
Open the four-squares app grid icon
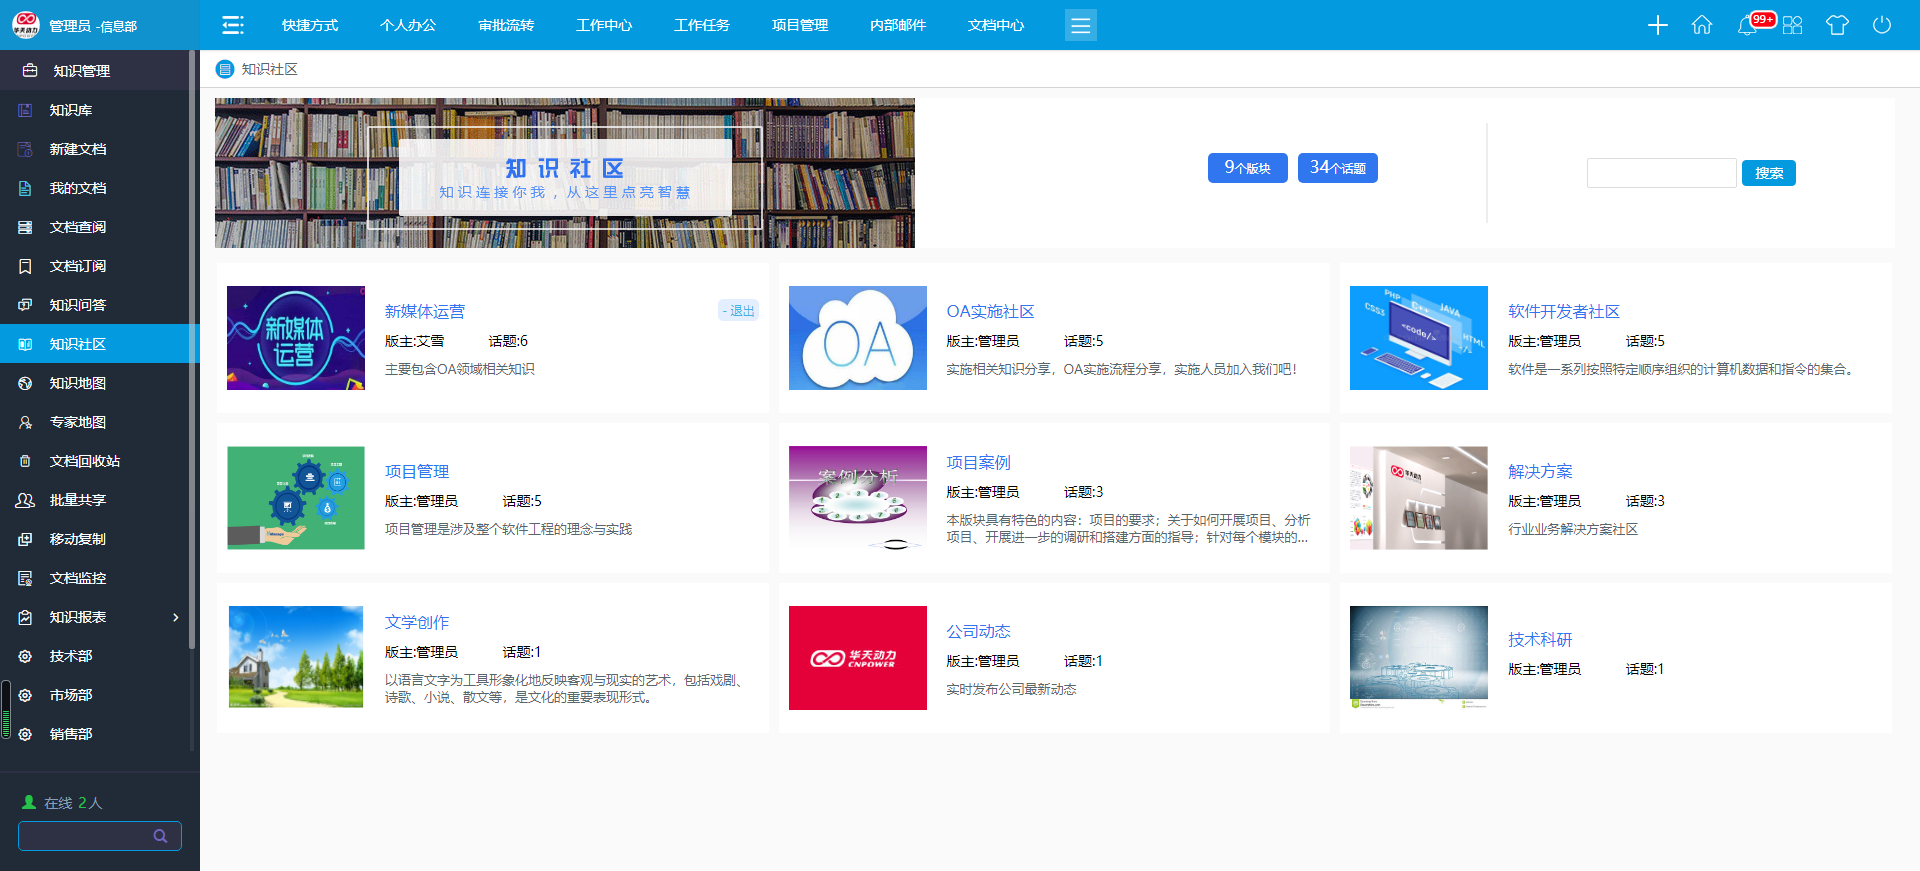click(x=1792, y=25)
